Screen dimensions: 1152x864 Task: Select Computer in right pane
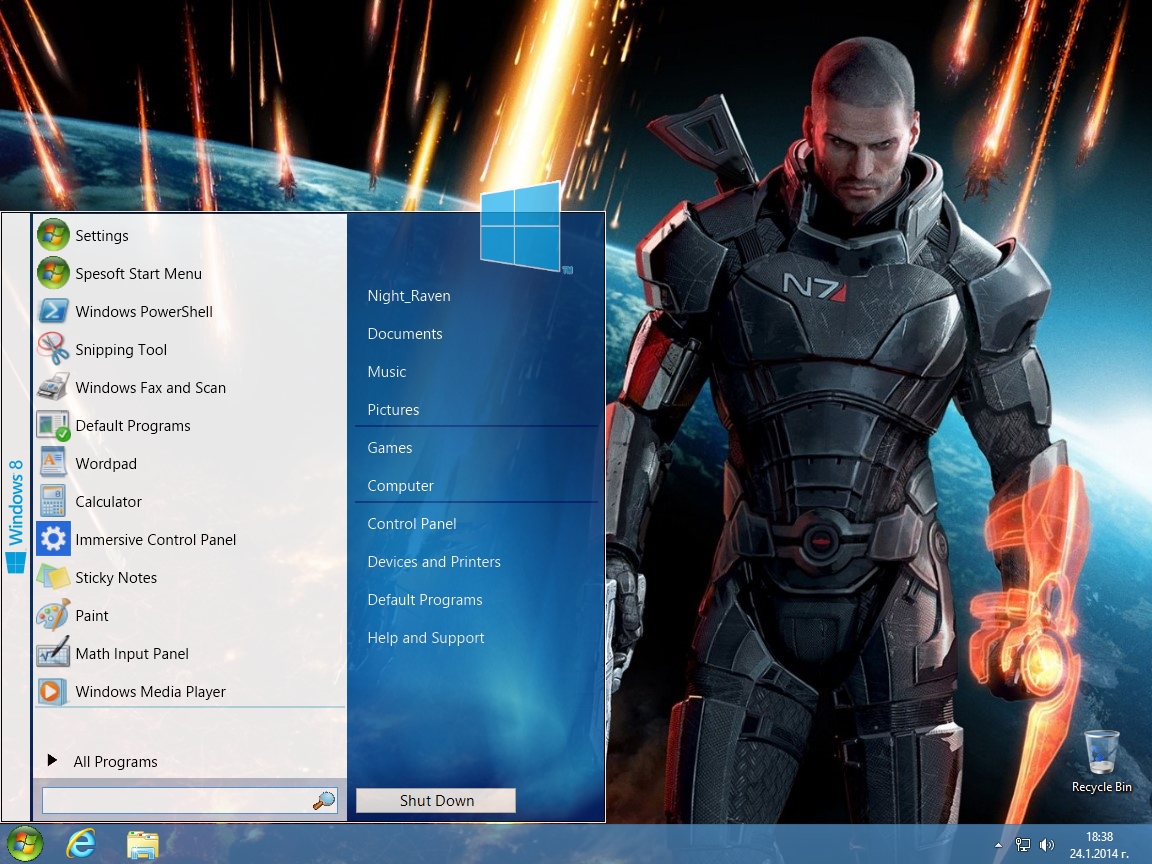point(400,486)
